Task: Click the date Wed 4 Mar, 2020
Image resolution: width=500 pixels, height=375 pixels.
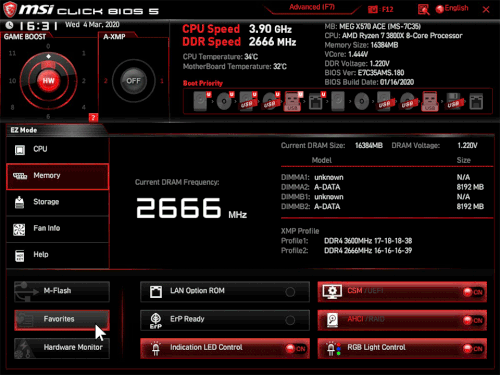Action: pyautogui.click(x=92, y=25)
